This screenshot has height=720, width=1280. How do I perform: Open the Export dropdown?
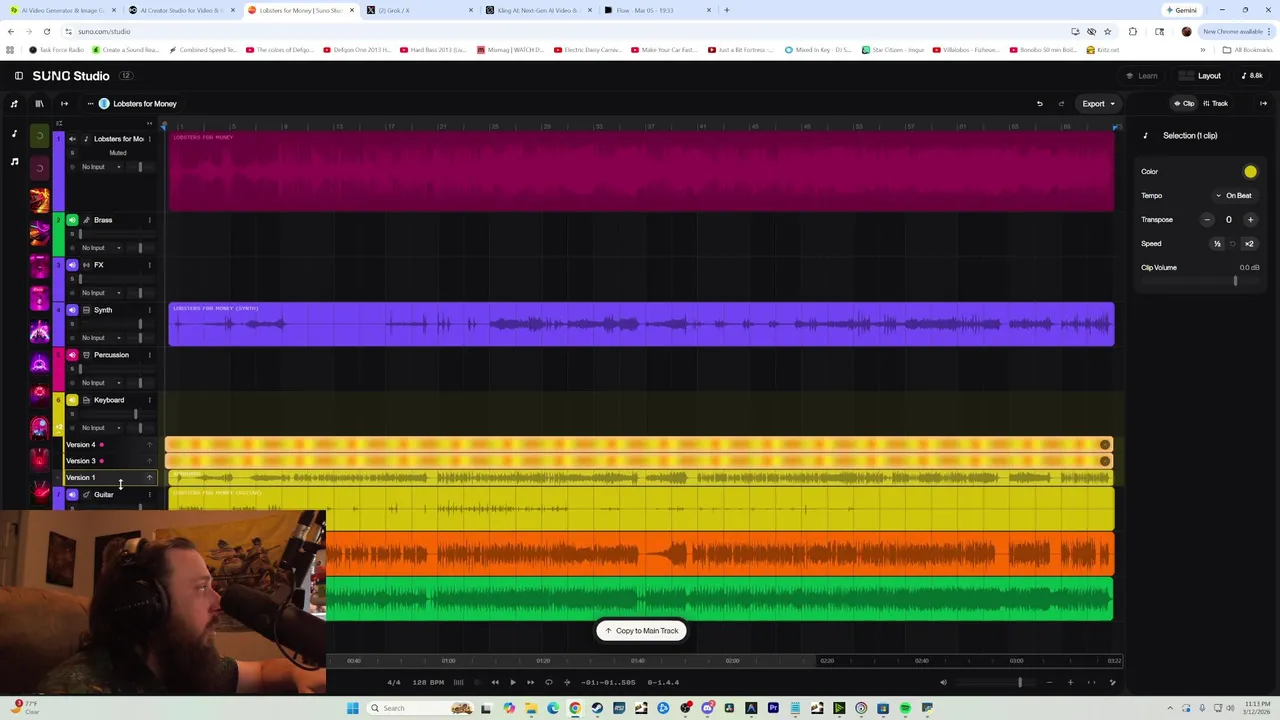coord(1098,104)
